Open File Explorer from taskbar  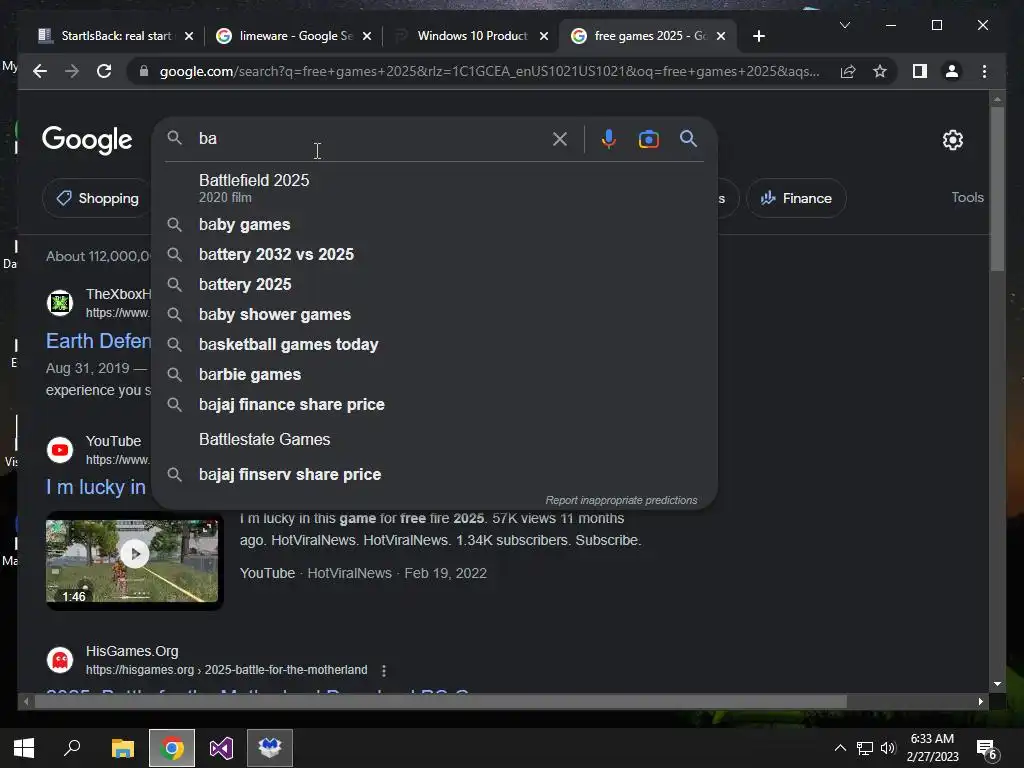tap(122, 748)
